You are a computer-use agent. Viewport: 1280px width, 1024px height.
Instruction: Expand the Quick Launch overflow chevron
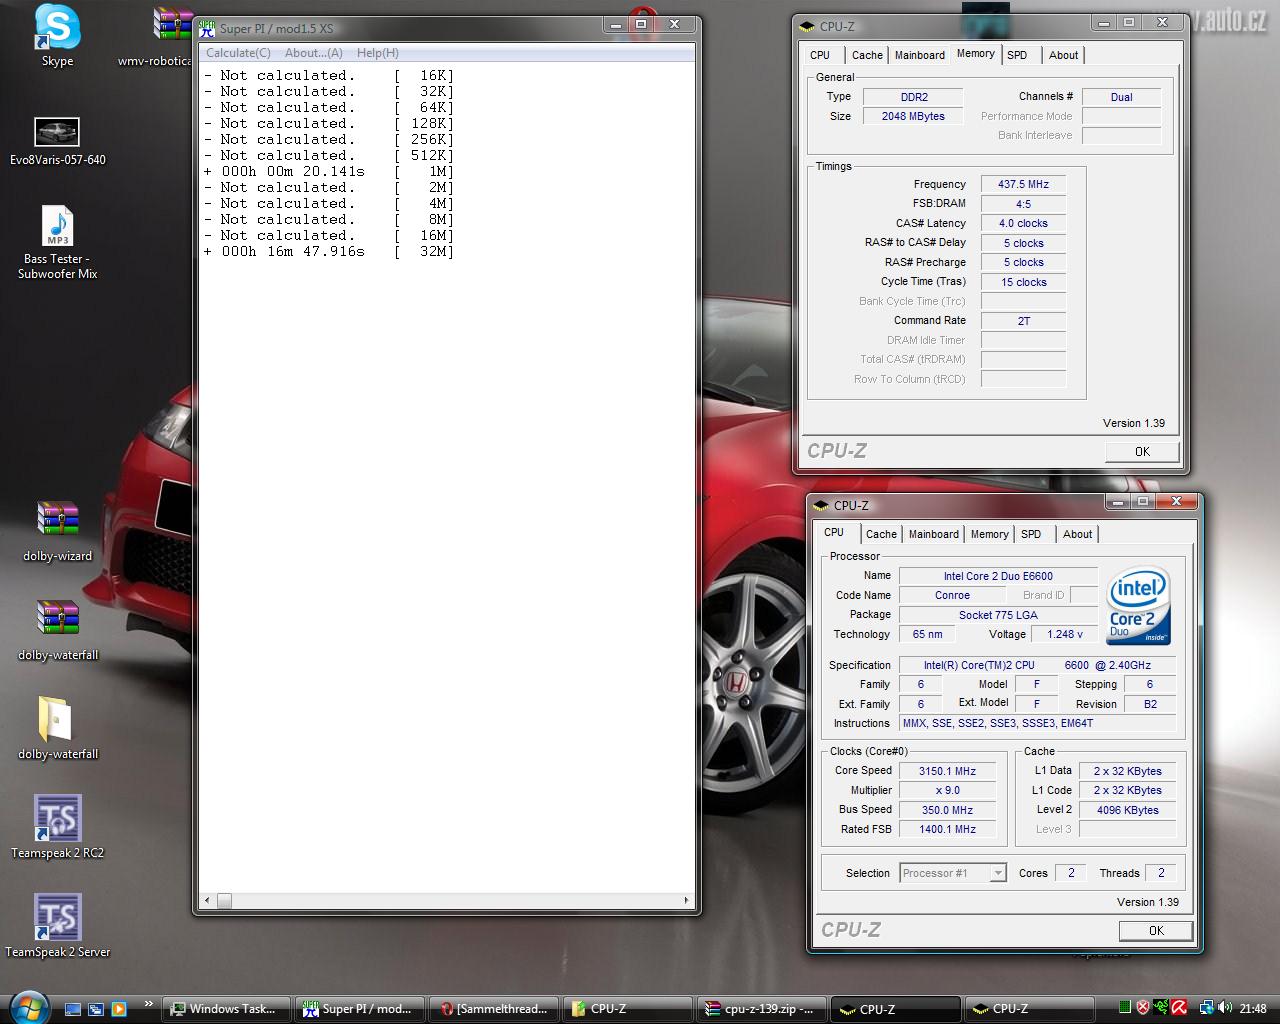[149, 1004]
